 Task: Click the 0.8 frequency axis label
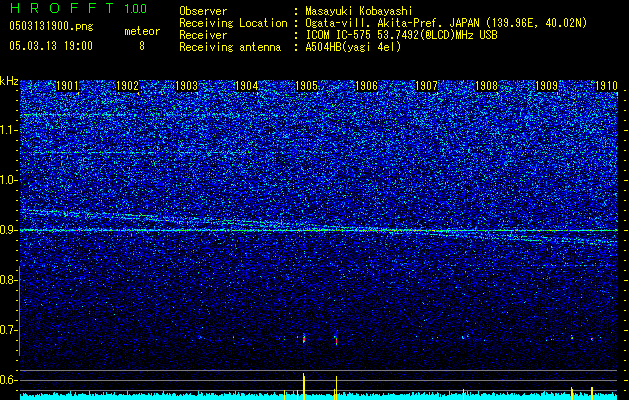pos(8,280)
